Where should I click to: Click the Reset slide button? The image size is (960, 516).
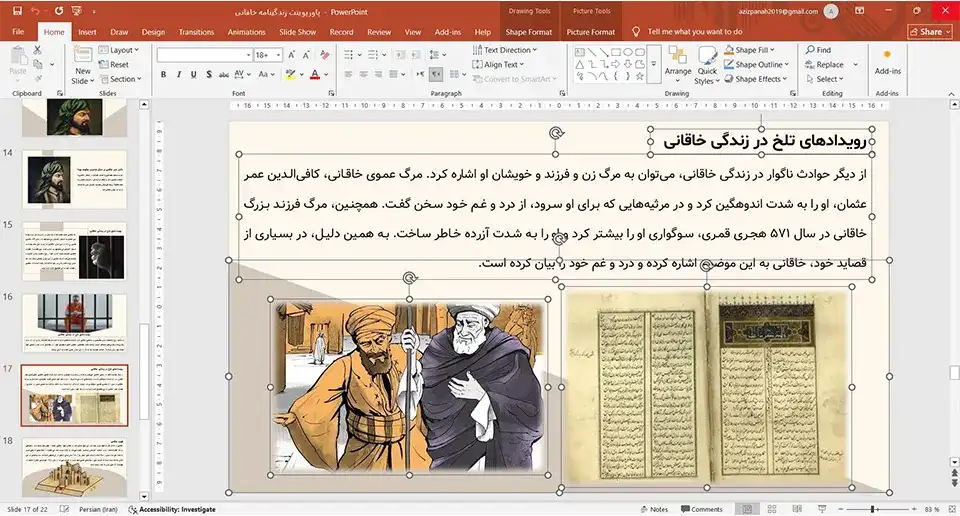click(114, 64)
